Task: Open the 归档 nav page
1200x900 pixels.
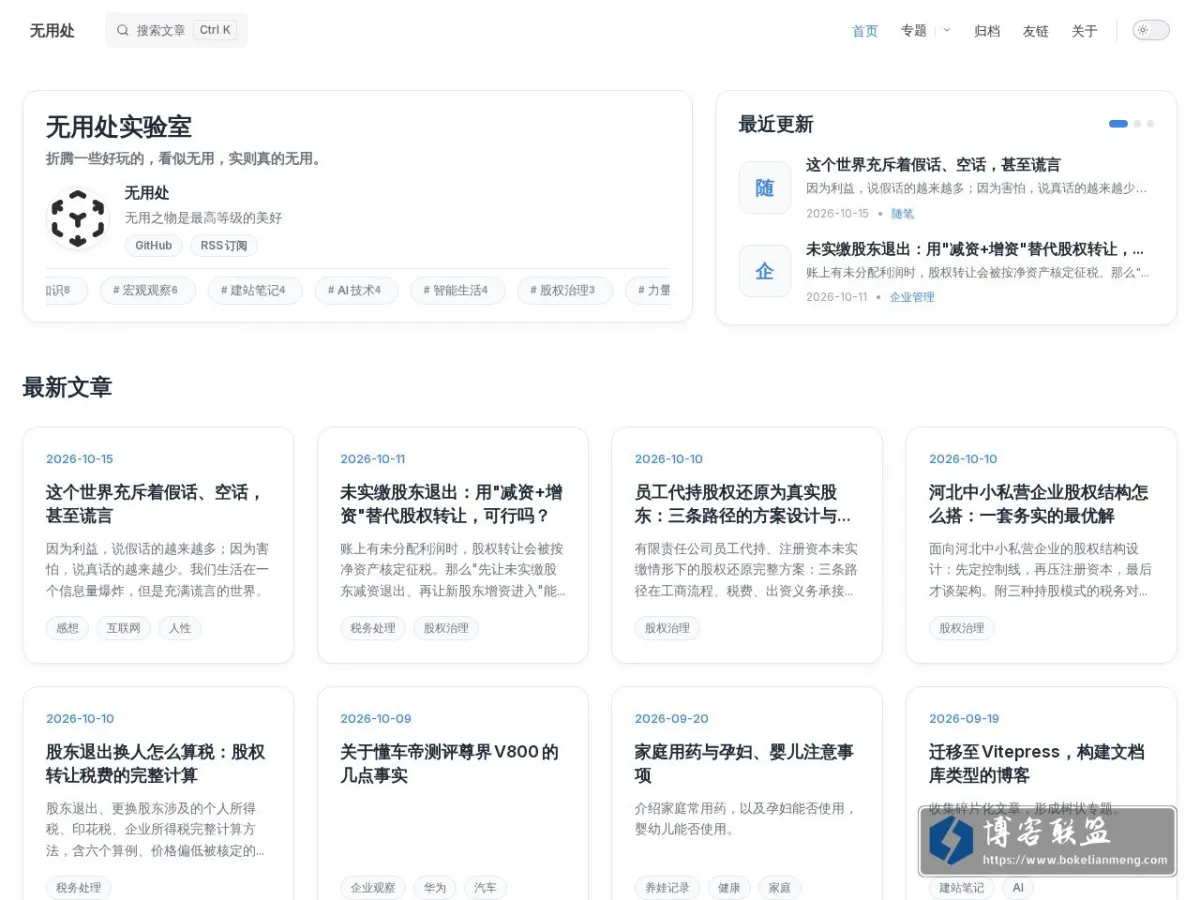Action: (x=987, y=31)
